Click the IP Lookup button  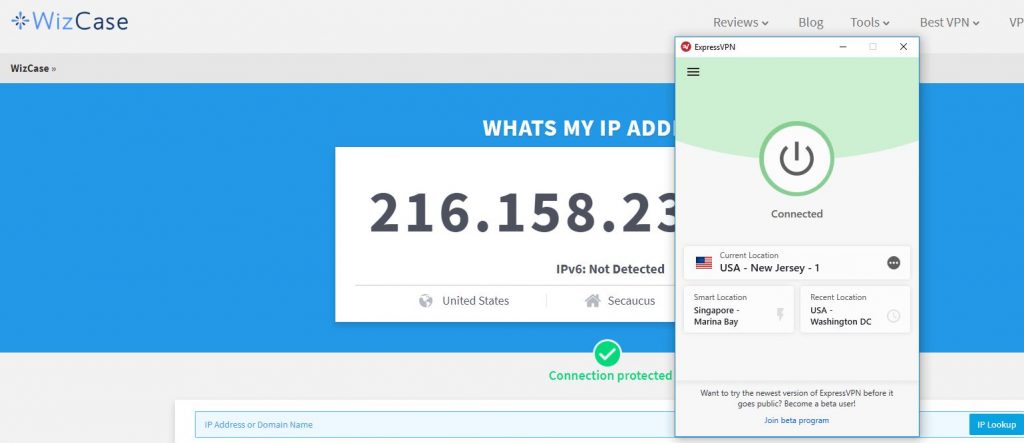pos(997,425)
